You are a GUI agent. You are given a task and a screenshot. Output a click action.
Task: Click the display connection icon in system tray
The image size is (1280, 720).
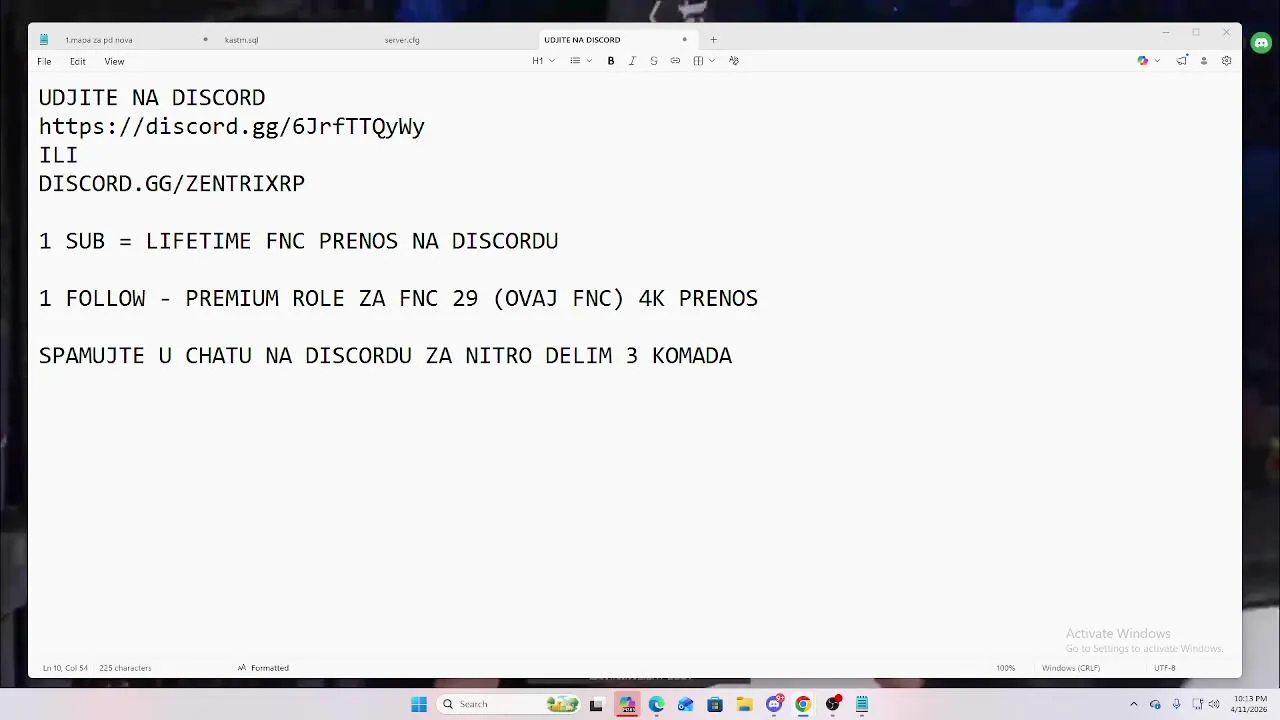click(1197, 704)
